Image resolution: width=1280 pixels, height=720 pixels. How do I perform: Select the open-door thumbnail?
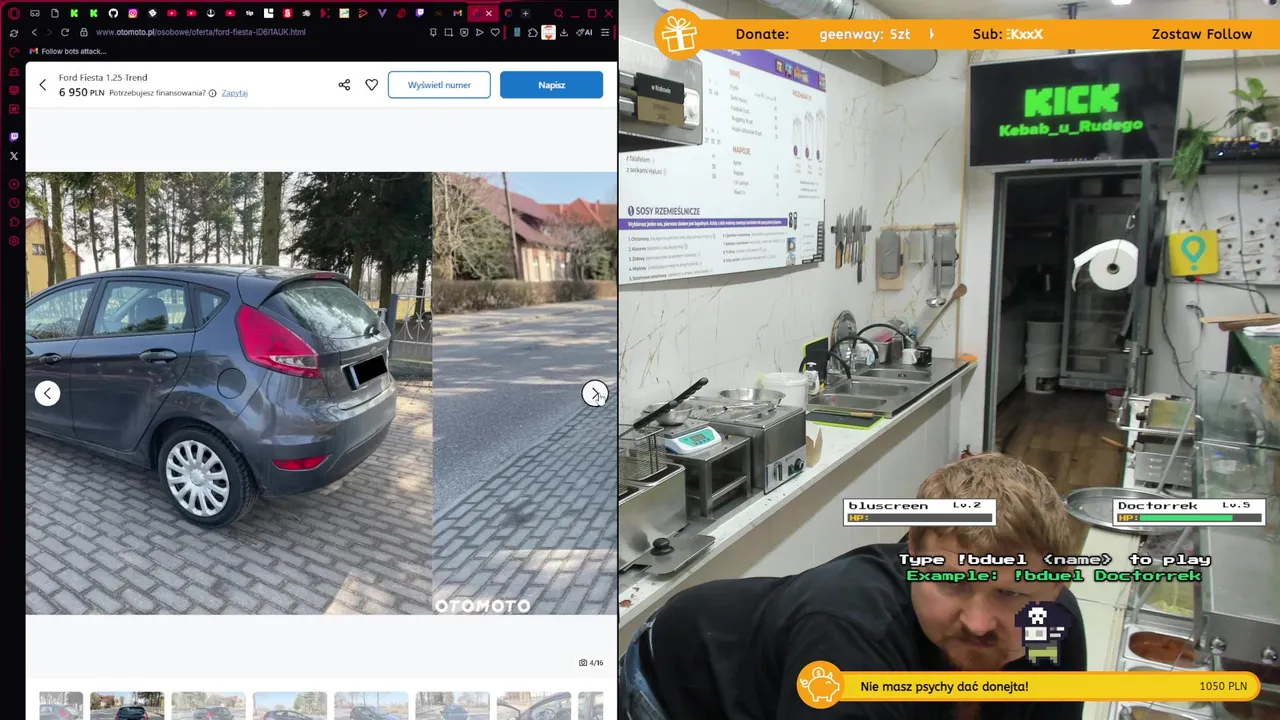click(534, 706)
